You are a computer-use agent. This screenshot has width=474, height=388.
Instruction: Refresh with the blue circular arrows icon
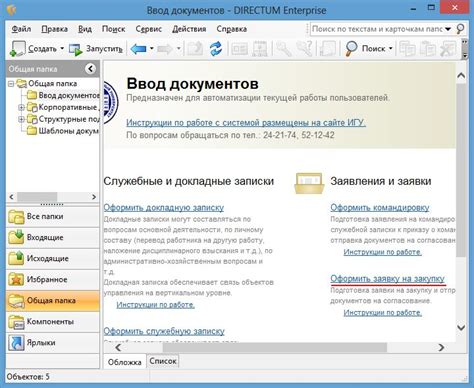click(x=216, y=49)
